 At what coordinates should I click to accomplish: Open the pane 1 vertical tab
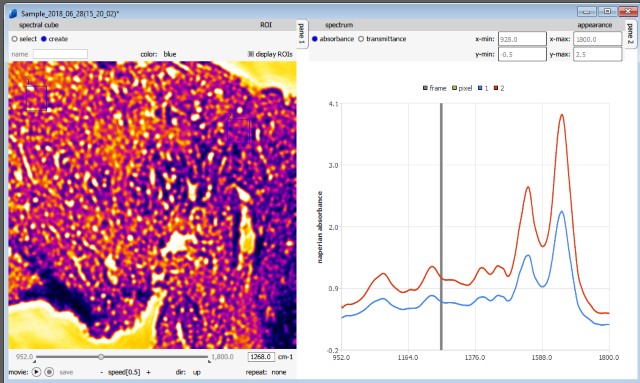point(302,34)
